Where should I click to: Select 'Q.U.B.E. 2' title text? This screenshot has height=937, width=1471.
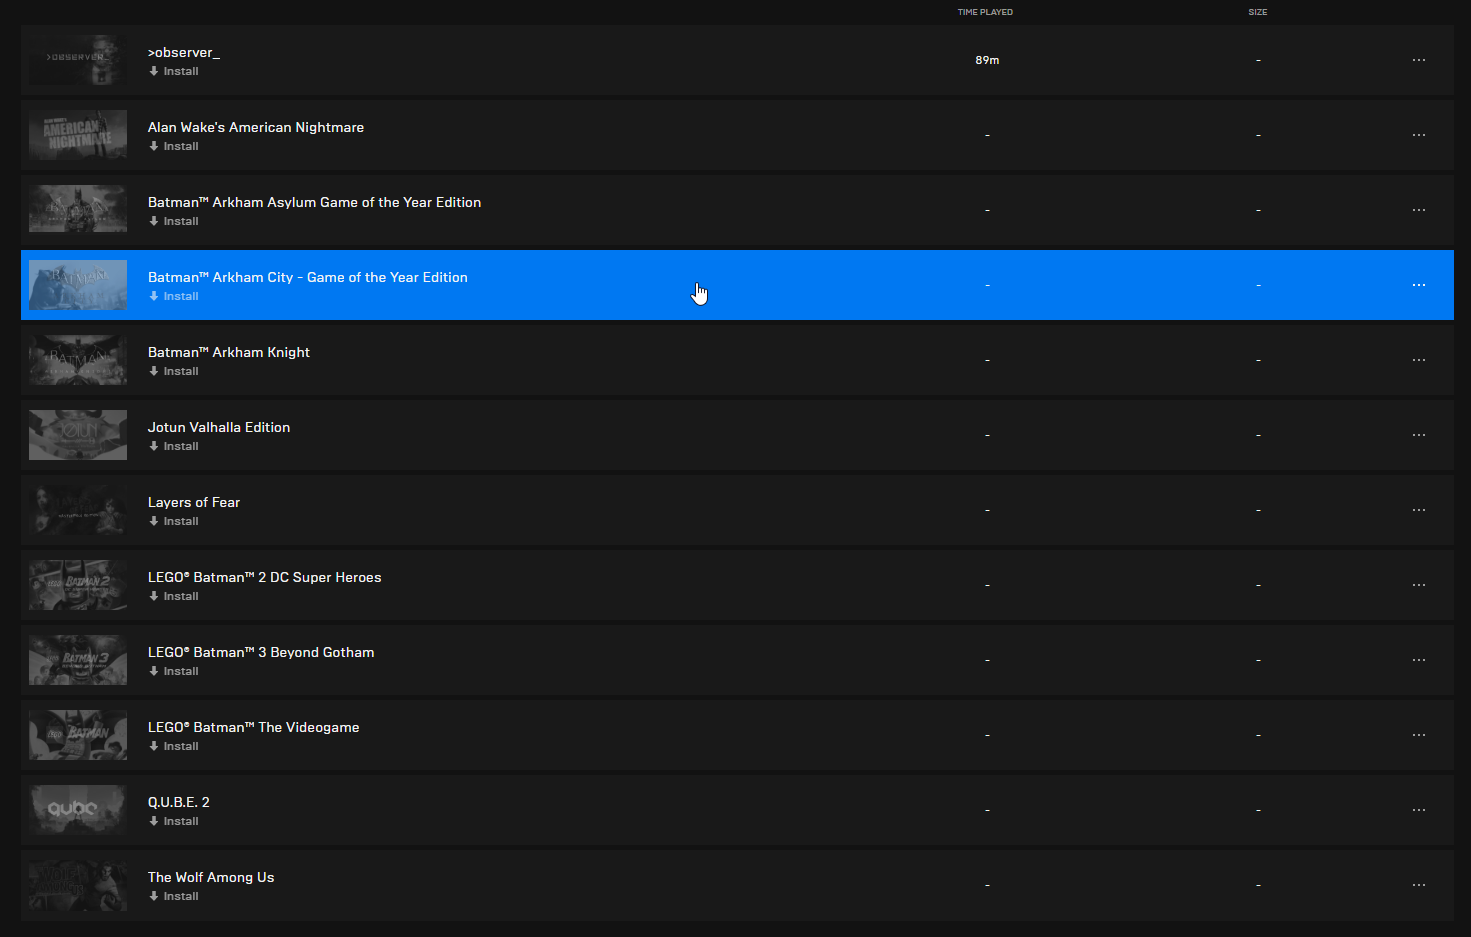179,802
